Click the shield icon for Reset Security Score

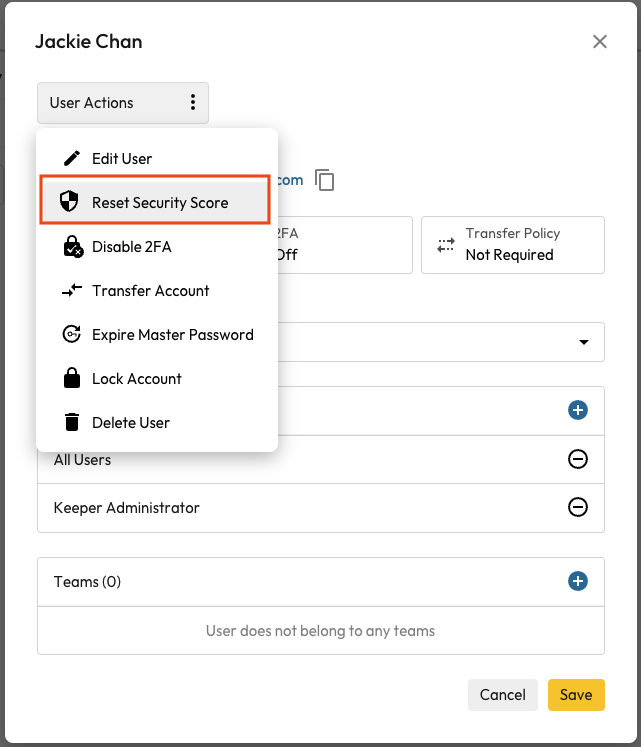(x=69, y=203)
